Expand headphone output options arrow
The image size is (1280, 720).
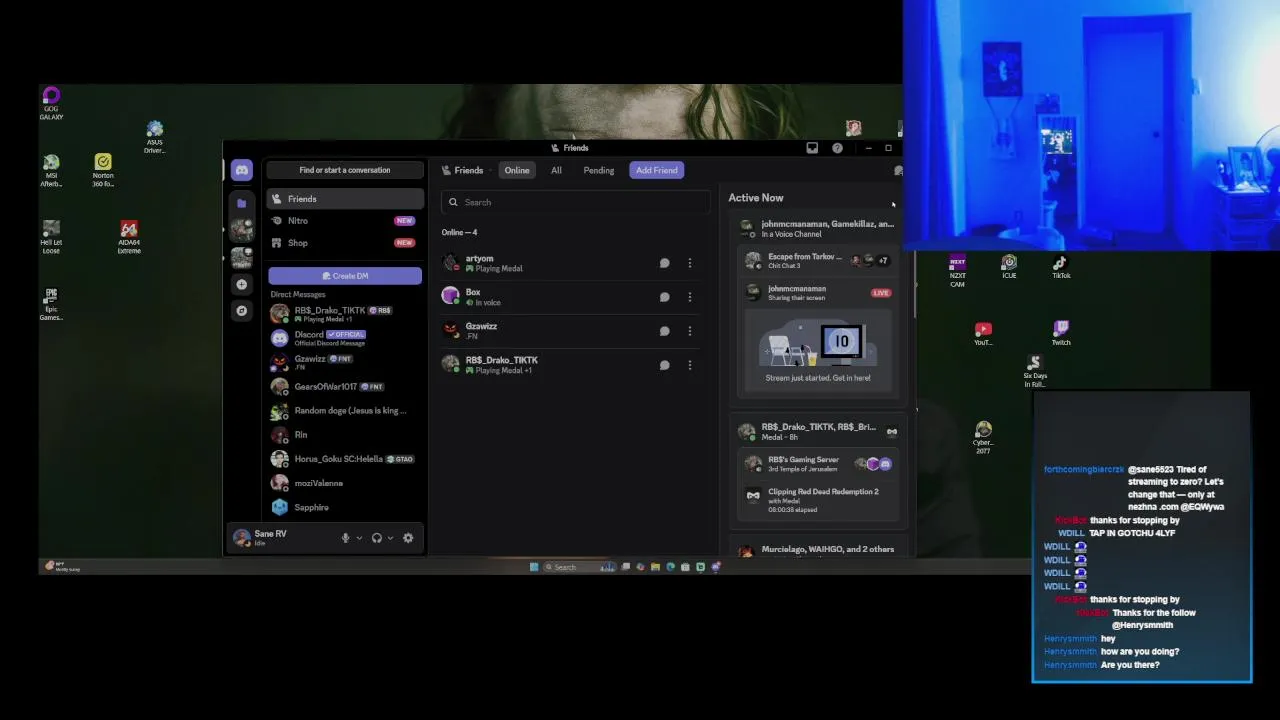390,538
